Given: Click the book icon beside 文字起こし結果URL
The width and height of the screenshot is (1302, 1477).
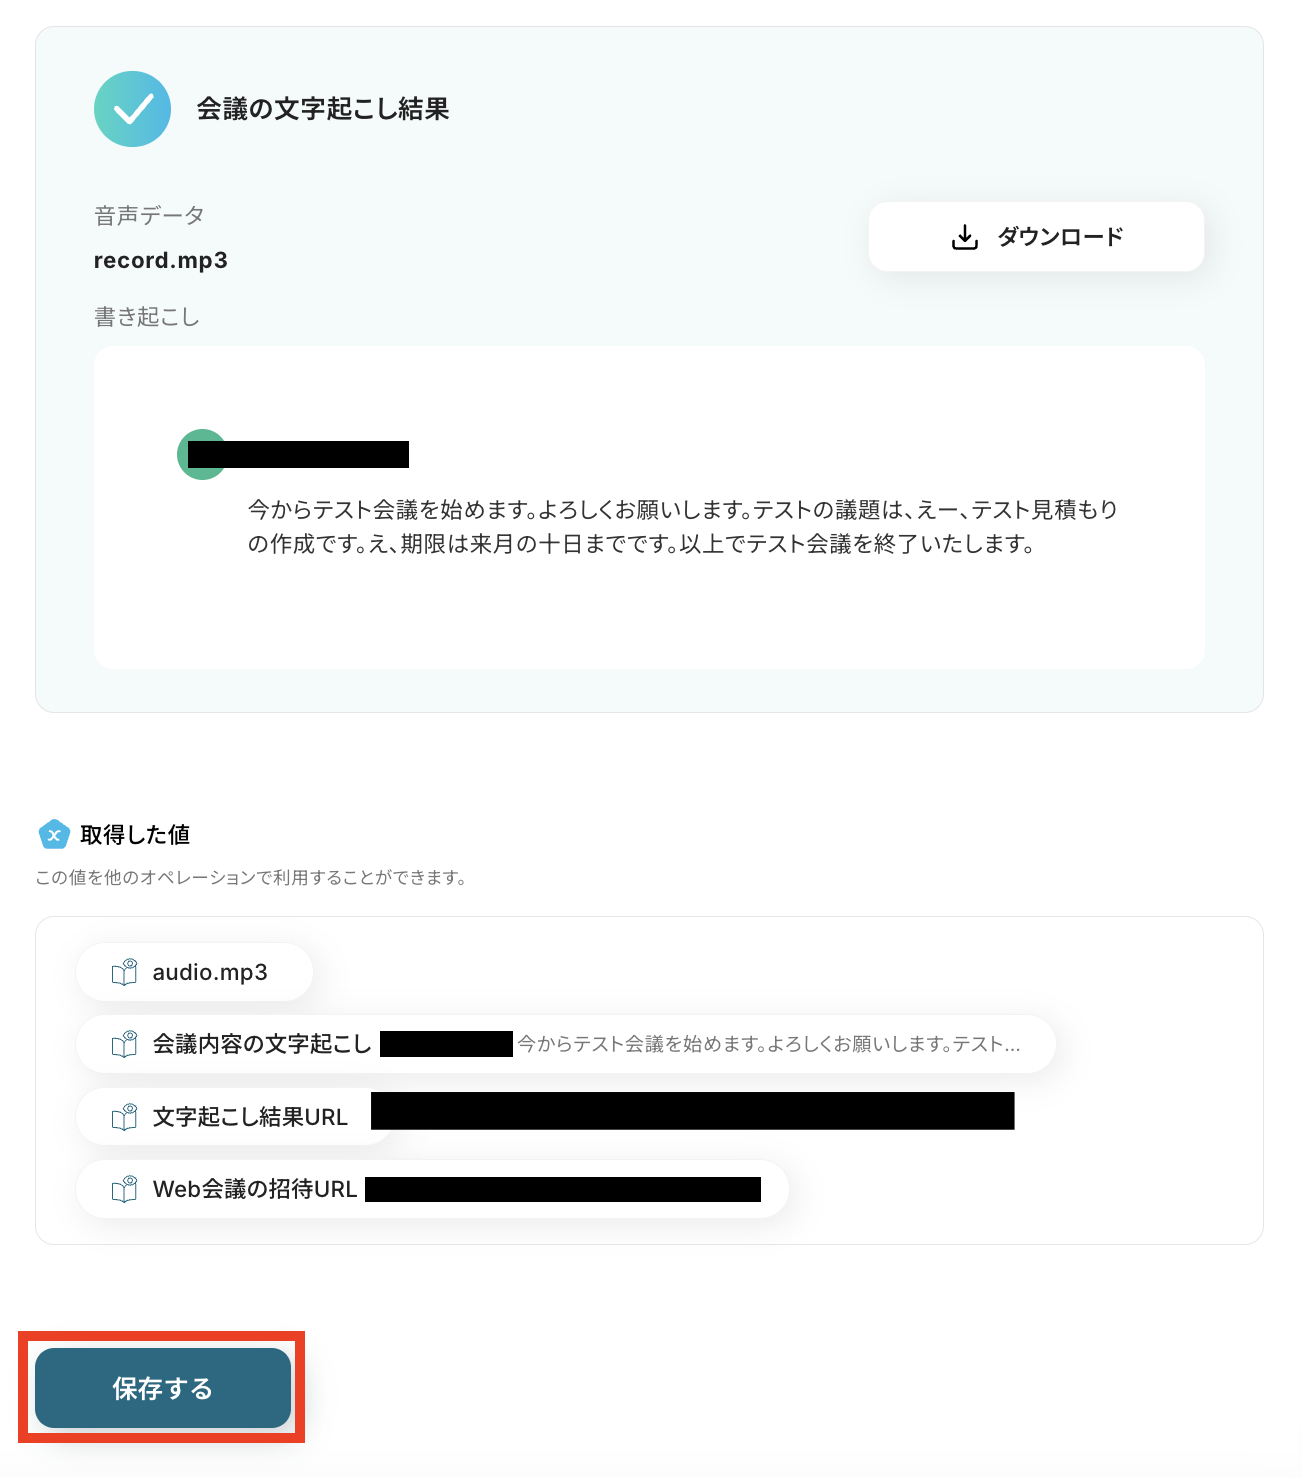Looking at the screenshot, I should point(125,1117).
